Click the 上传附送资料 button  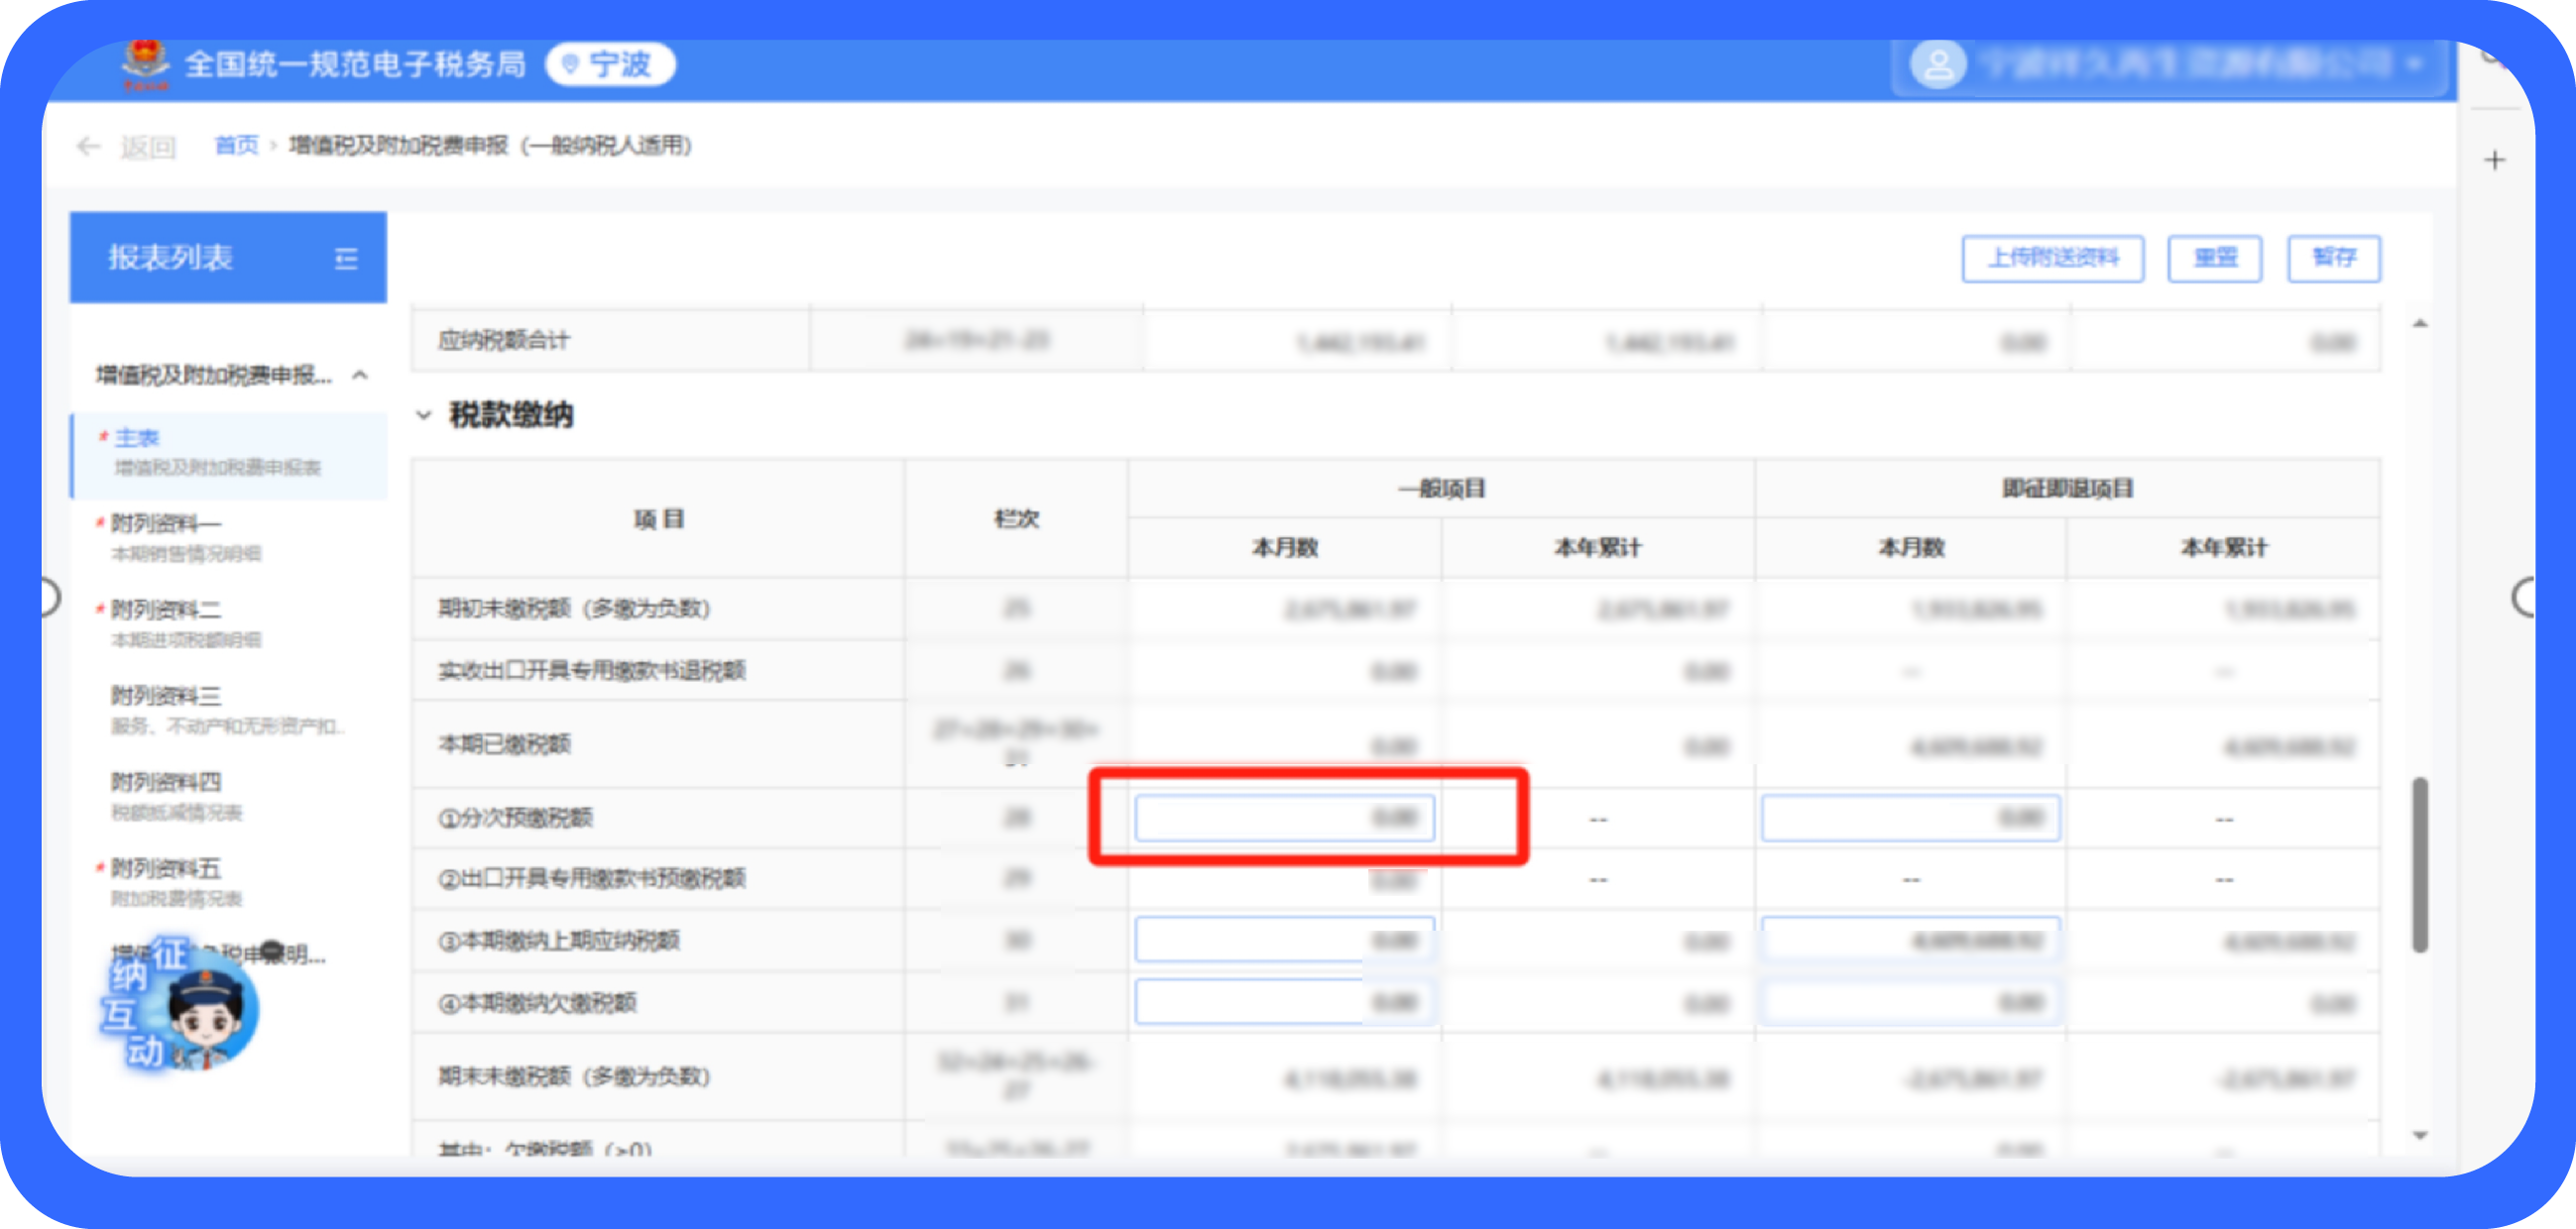click(x=2052, y=259)
